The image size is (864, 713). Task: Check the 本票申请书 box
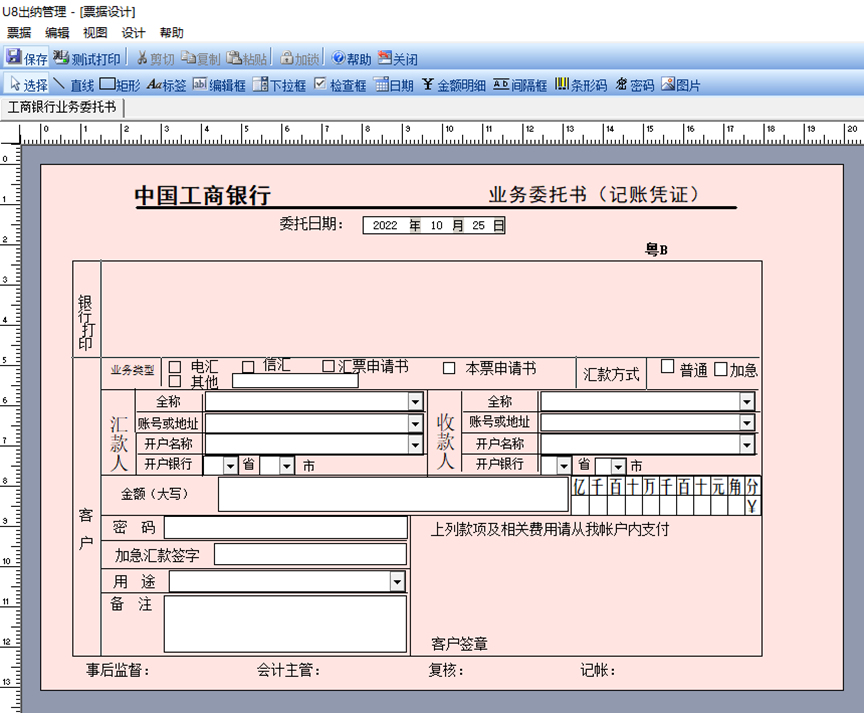pos(449,368)
